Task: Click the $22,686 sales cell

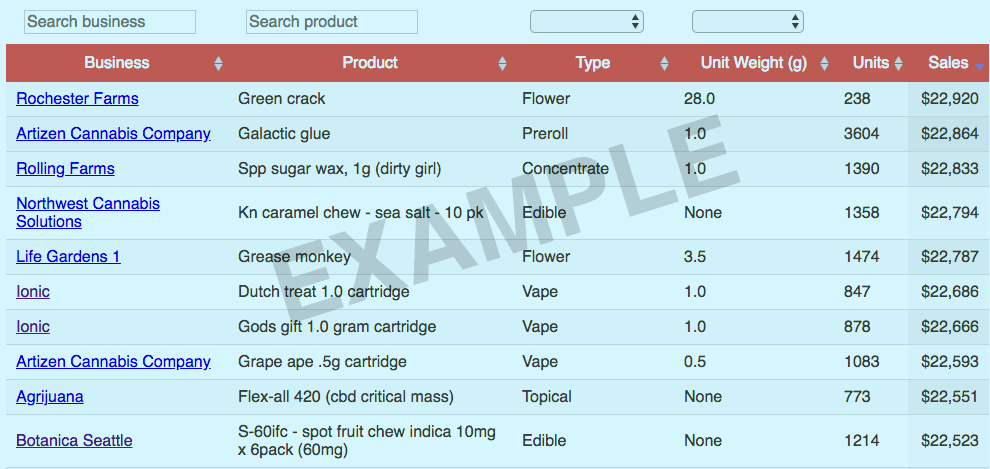Action: pos(950,292)
